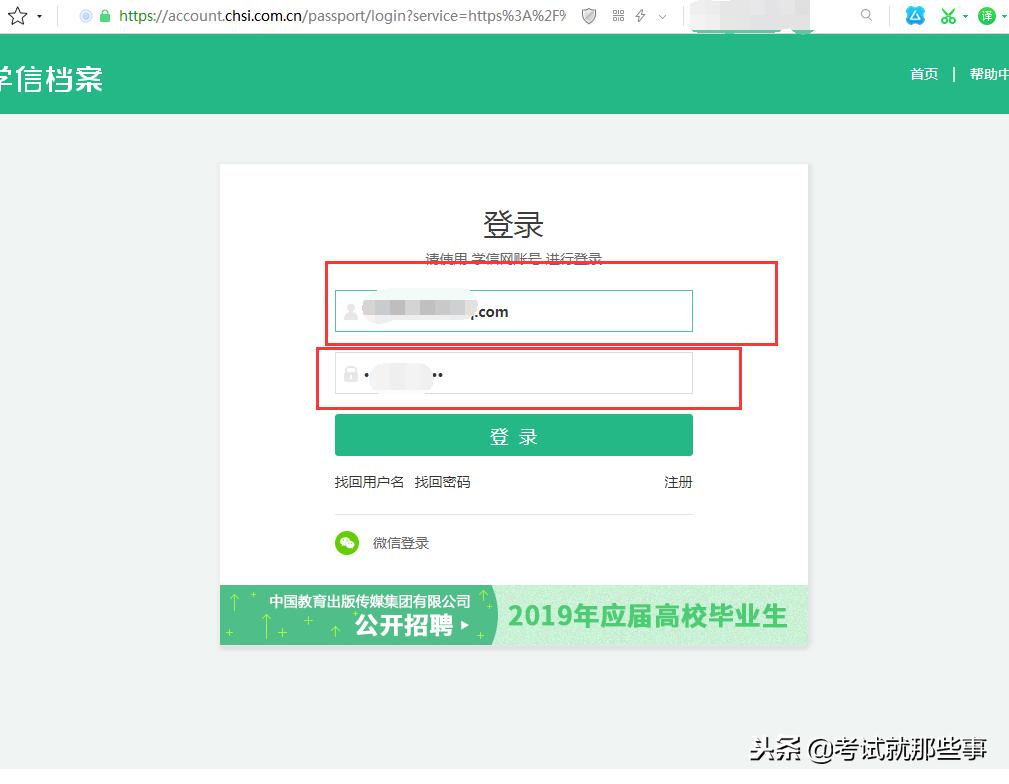Click the blue cloud download toolbar icon
The height and width of the screenshot is (784, 1009).
pos(913,16)
